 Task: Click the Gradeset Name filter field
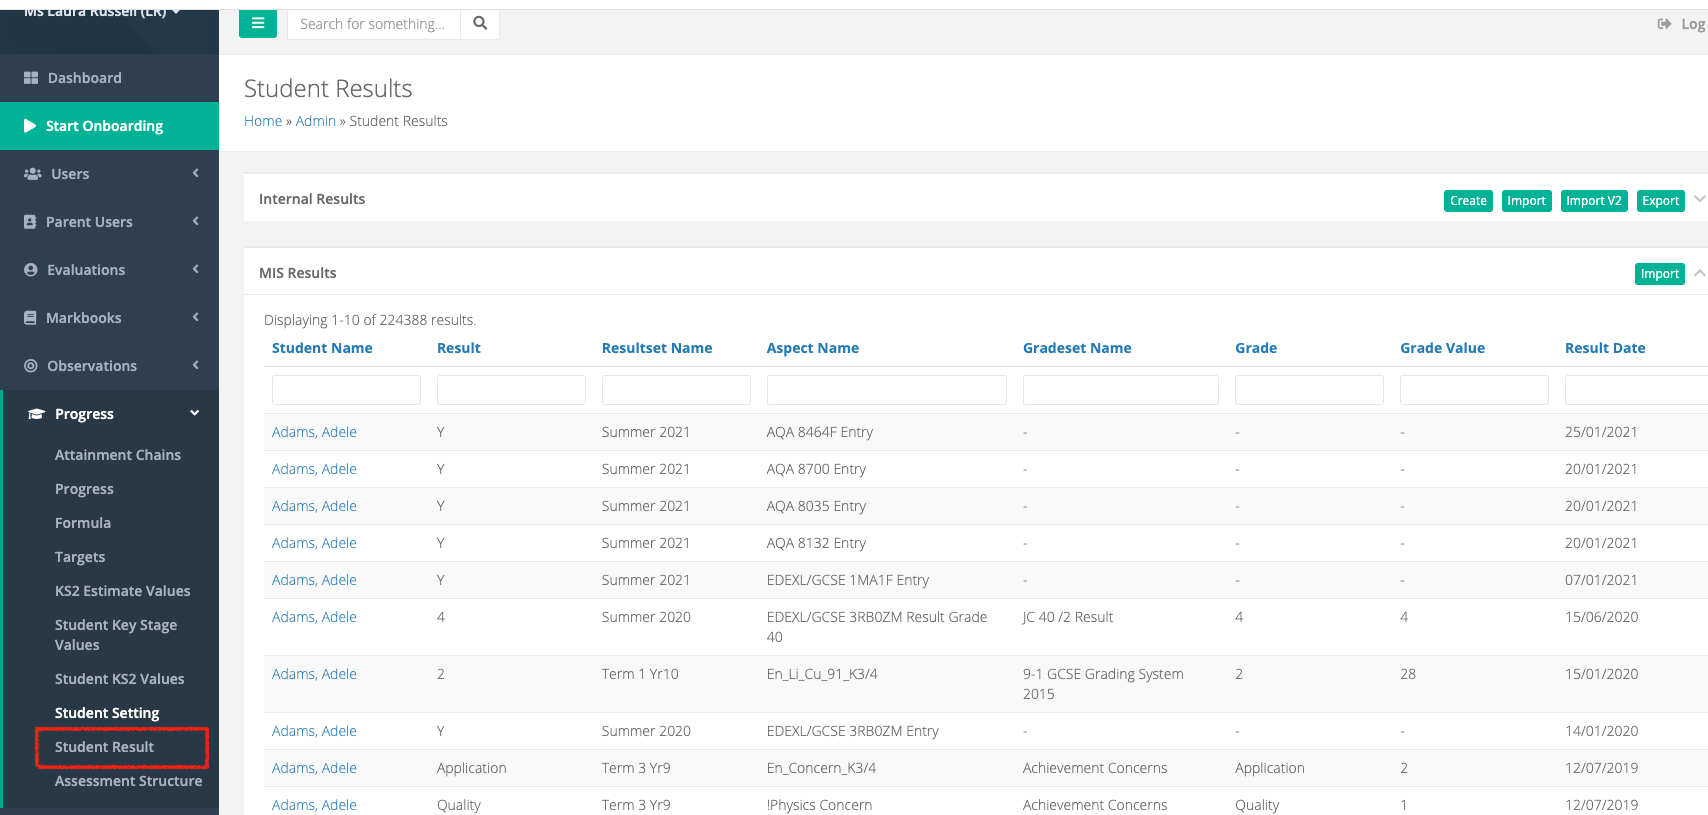tap(1121, 390)
